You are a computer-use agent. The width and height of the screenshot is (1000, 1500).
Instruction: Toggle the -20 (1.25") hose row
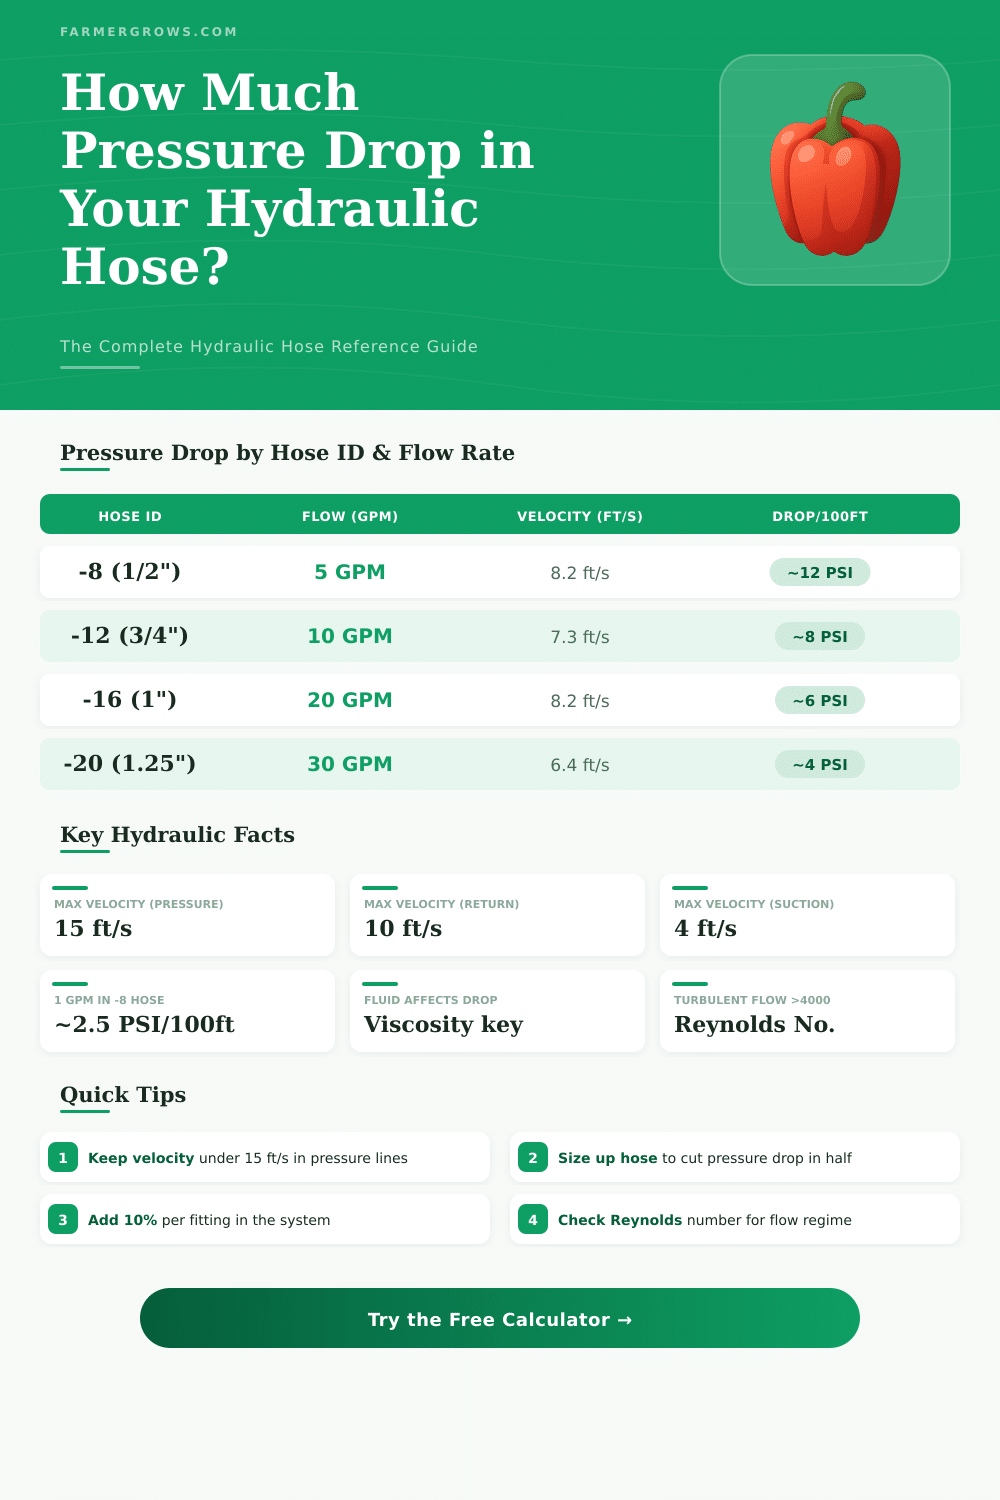tap(500, 764)
